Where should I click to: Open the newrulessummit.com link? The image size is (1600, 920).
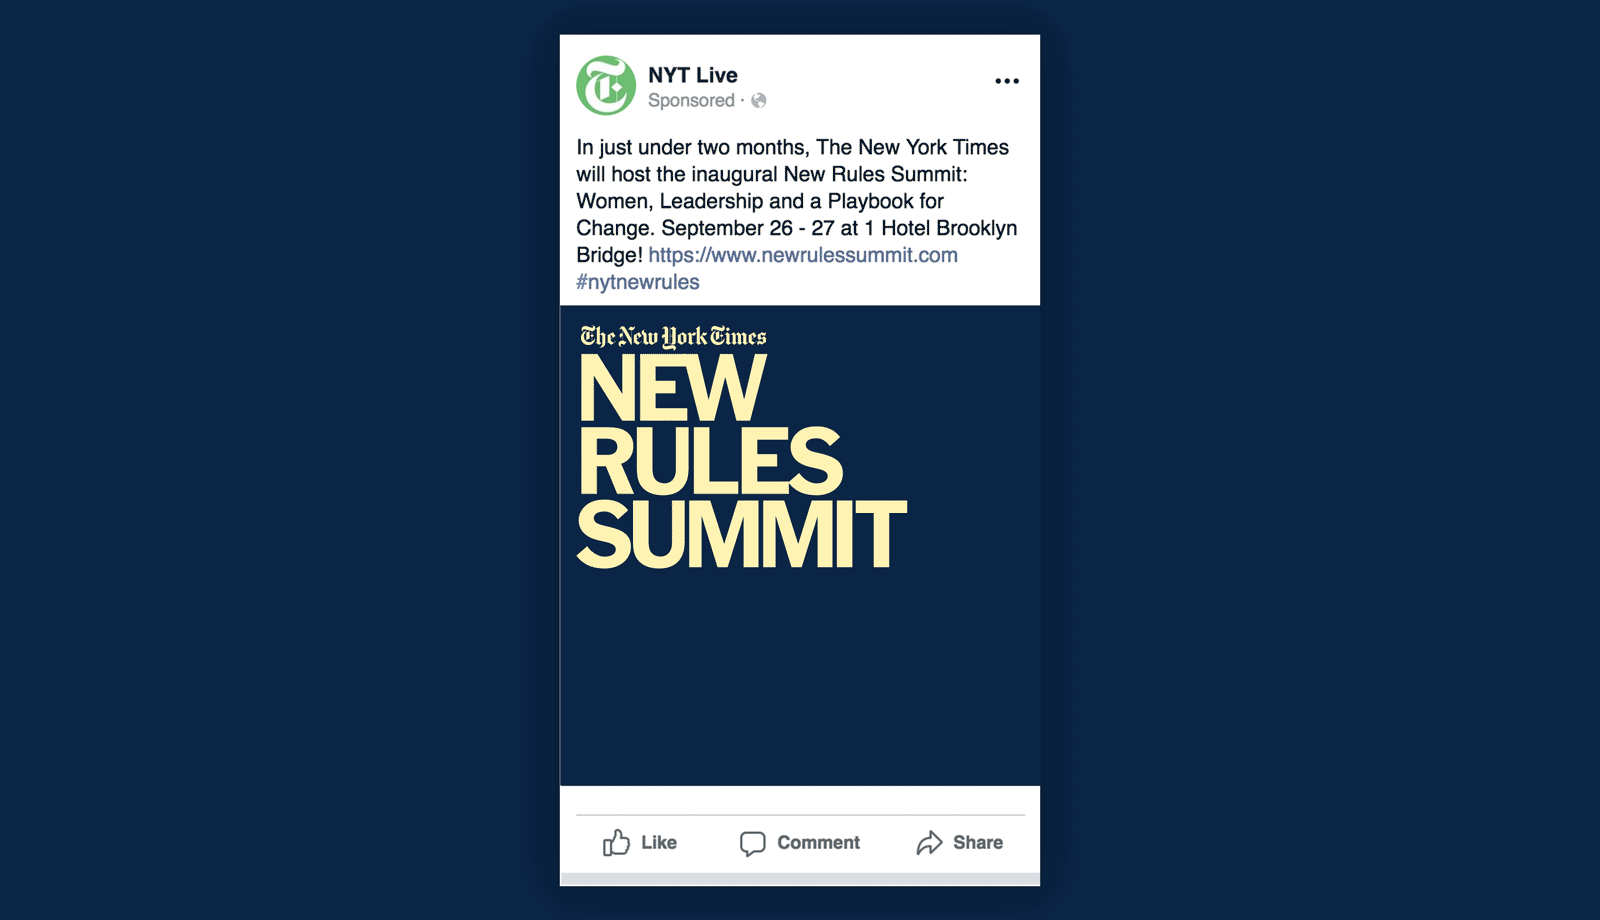[803, 255]
